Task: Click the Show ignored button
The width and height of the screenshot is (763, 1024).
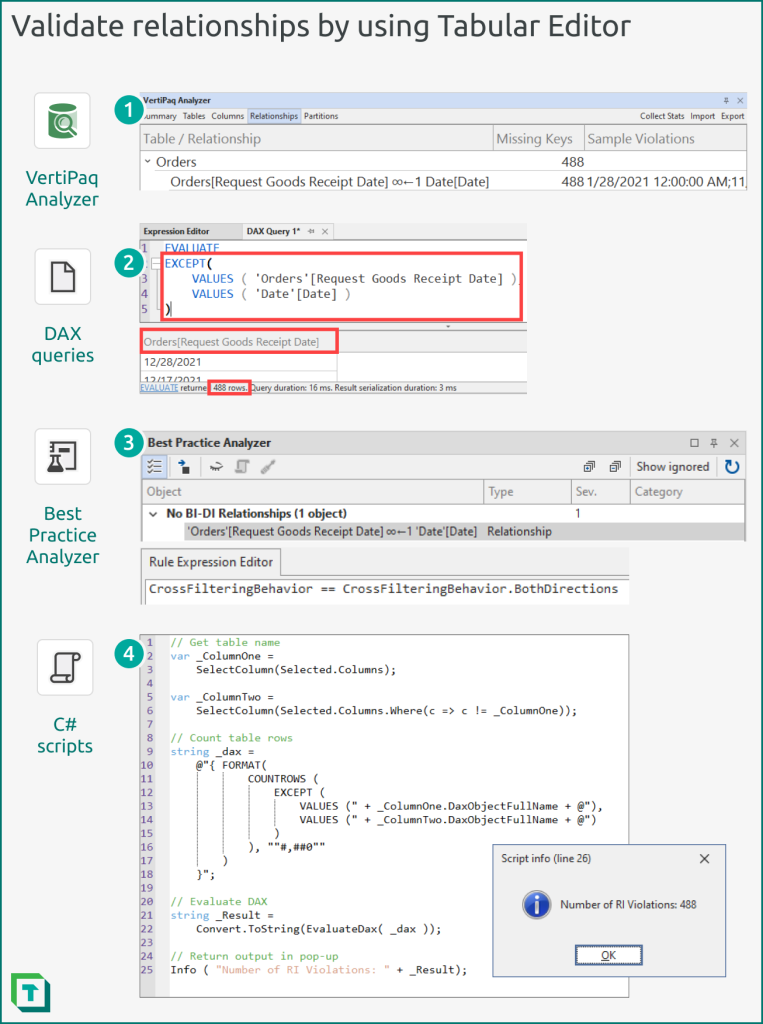Action: click(x=673, y=466)
